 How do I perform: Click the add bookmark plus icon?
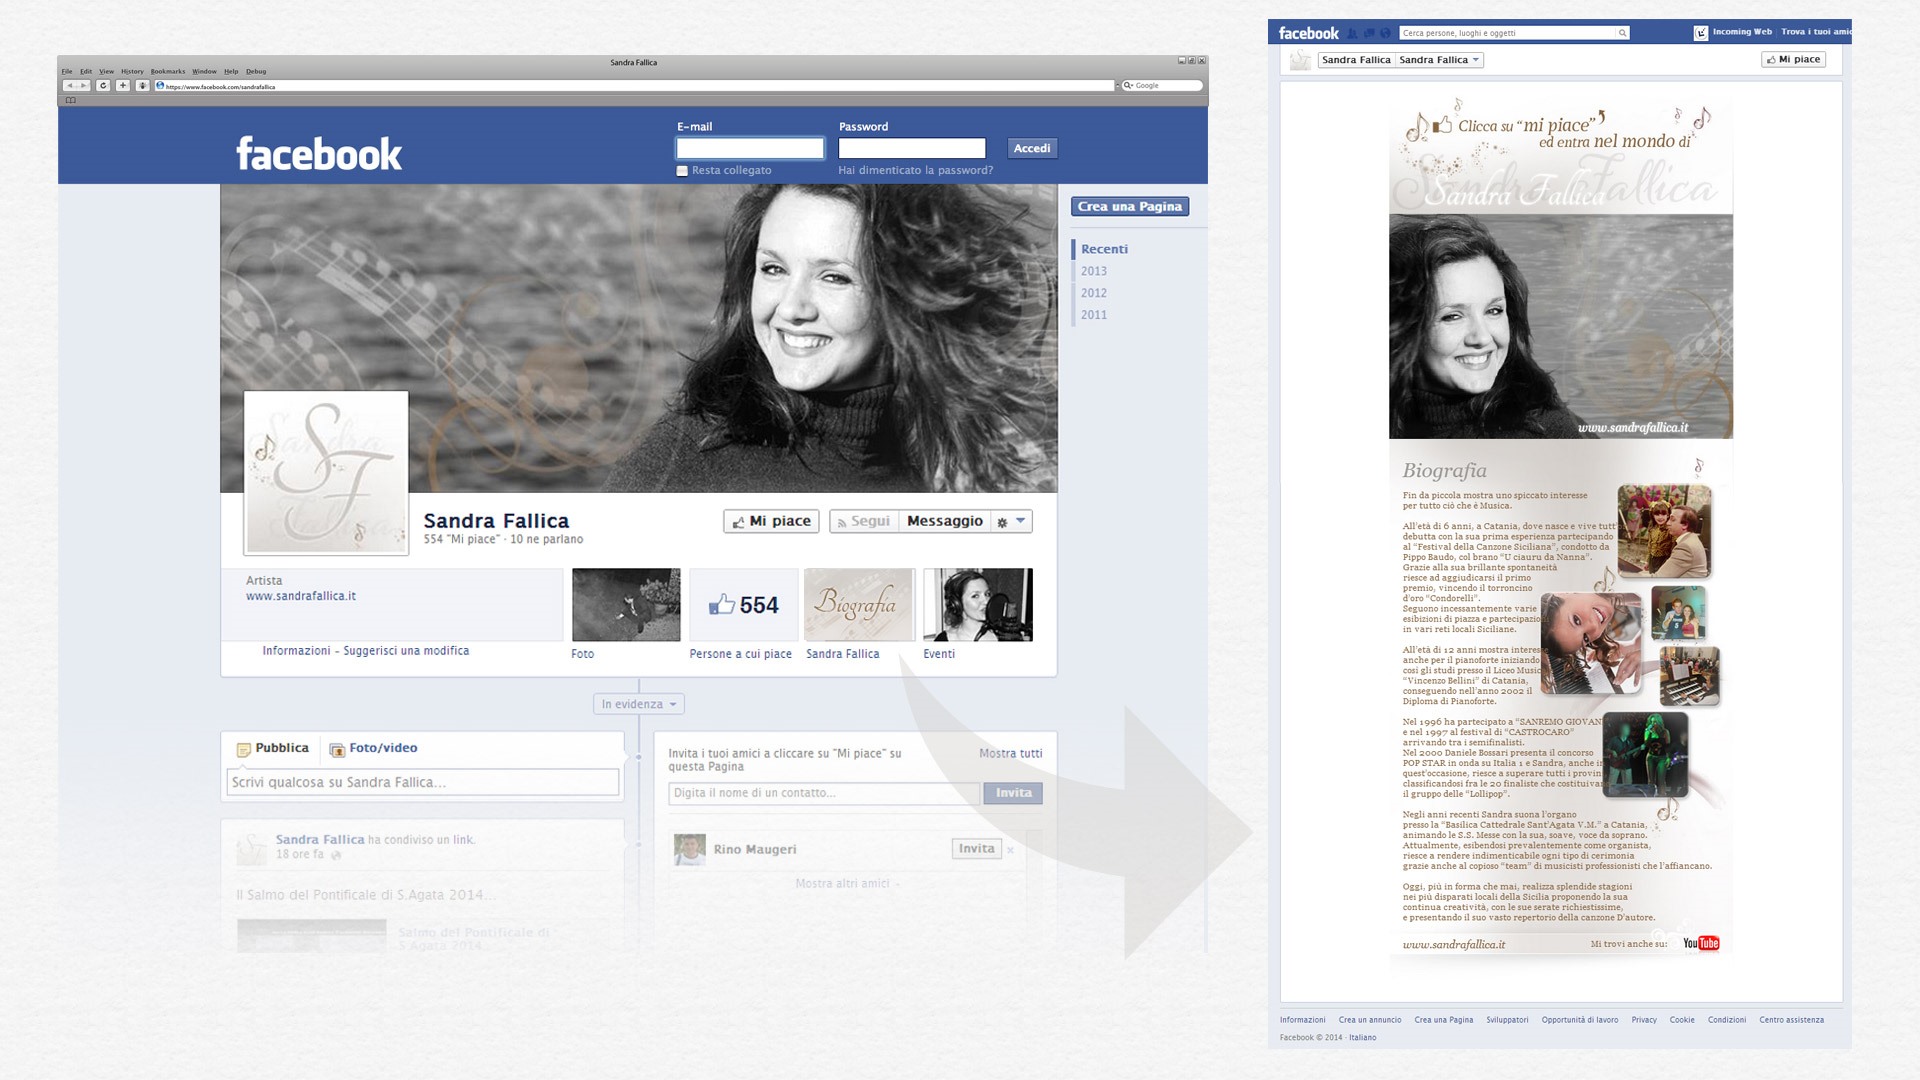(123, 86)
